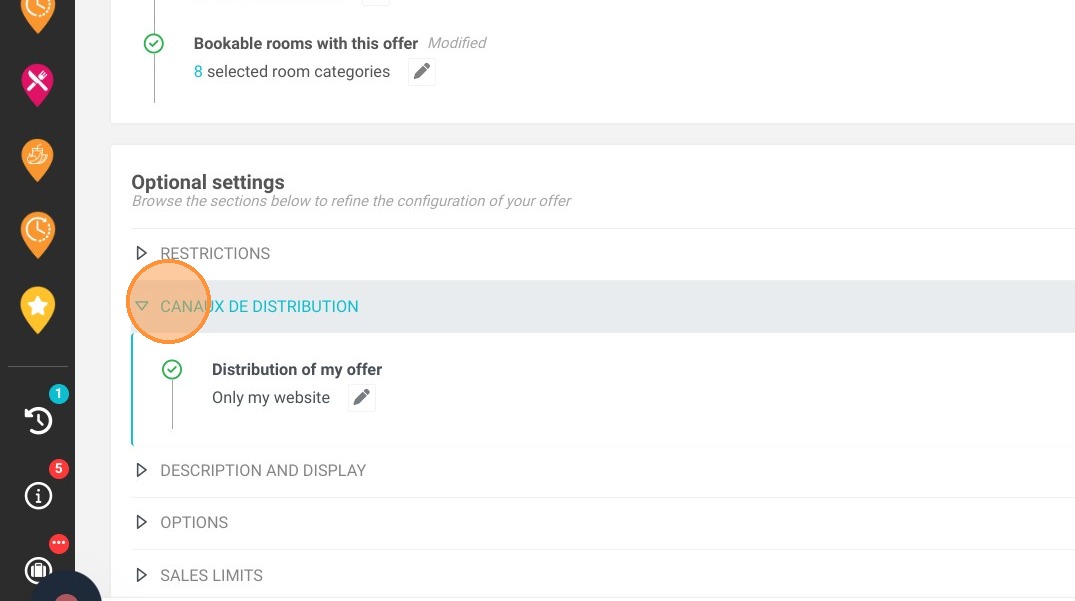Open the history icon with badge 1
1075x601 pixels.
click(38, 420)
